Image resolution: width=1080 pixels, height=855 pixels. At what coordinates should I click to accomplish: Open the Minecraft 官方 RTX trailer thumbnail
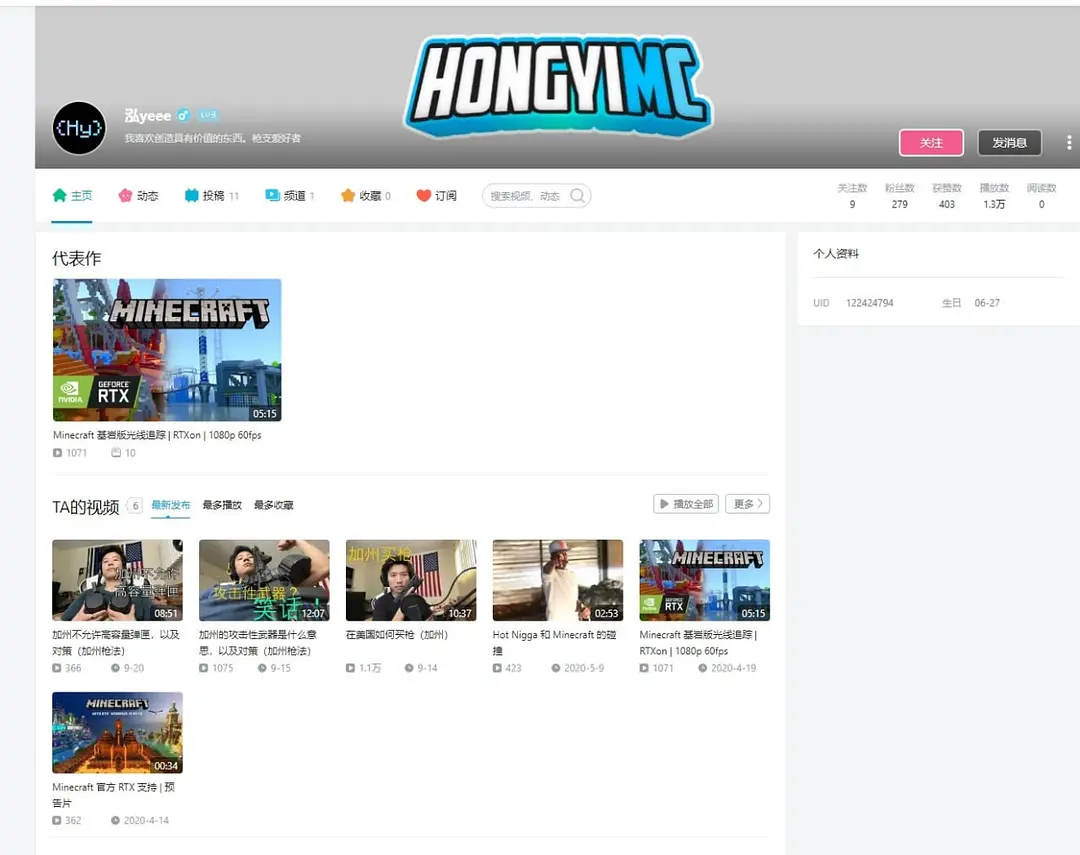coord(117,732)
